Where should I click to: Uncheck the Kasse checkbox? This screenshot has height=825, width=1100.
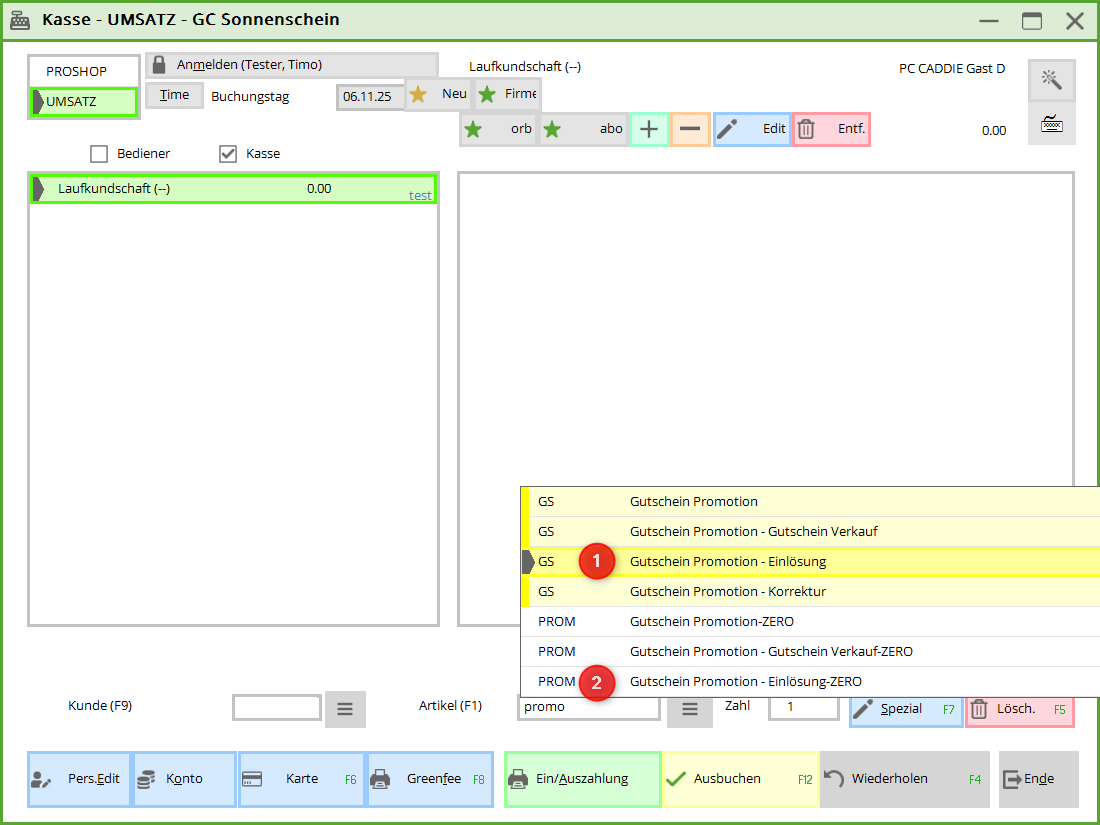coord(228,154)
